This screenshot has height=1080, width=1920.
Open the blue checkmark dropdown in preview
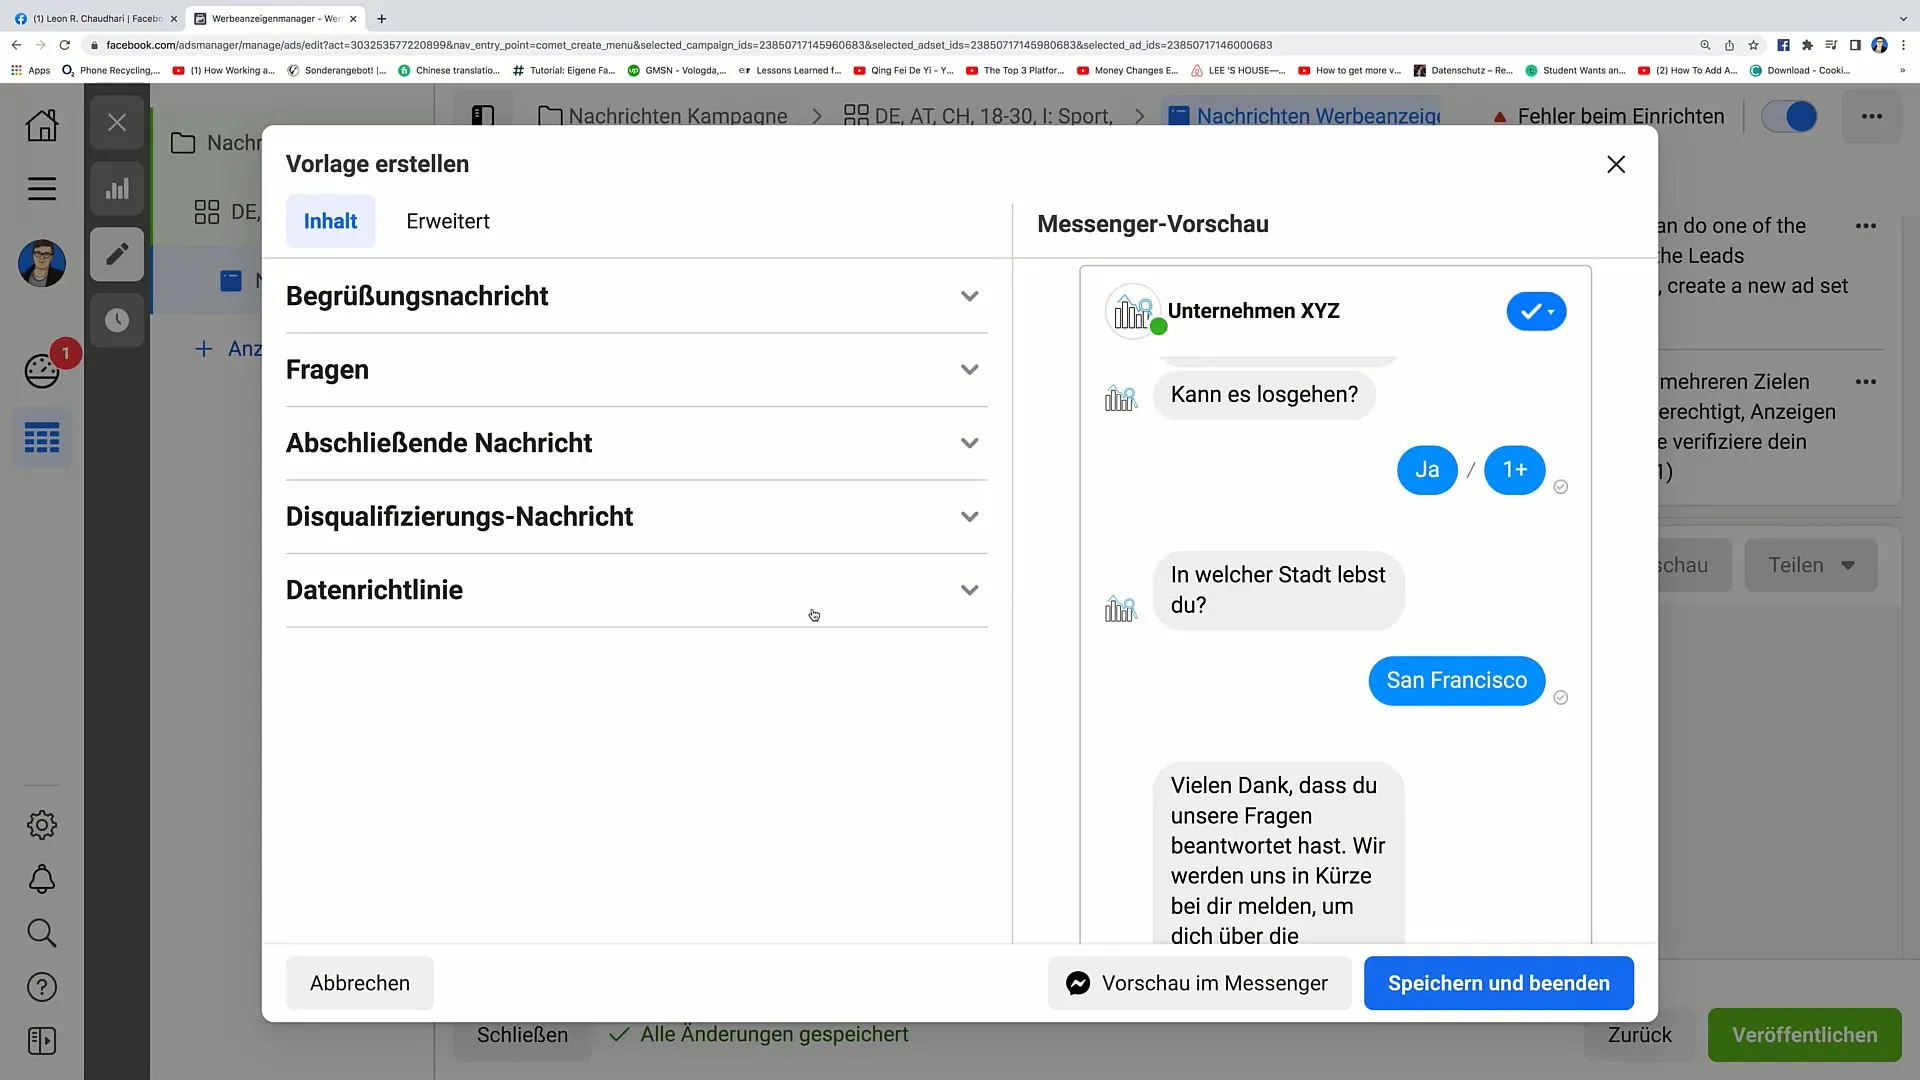[1536, 311]
